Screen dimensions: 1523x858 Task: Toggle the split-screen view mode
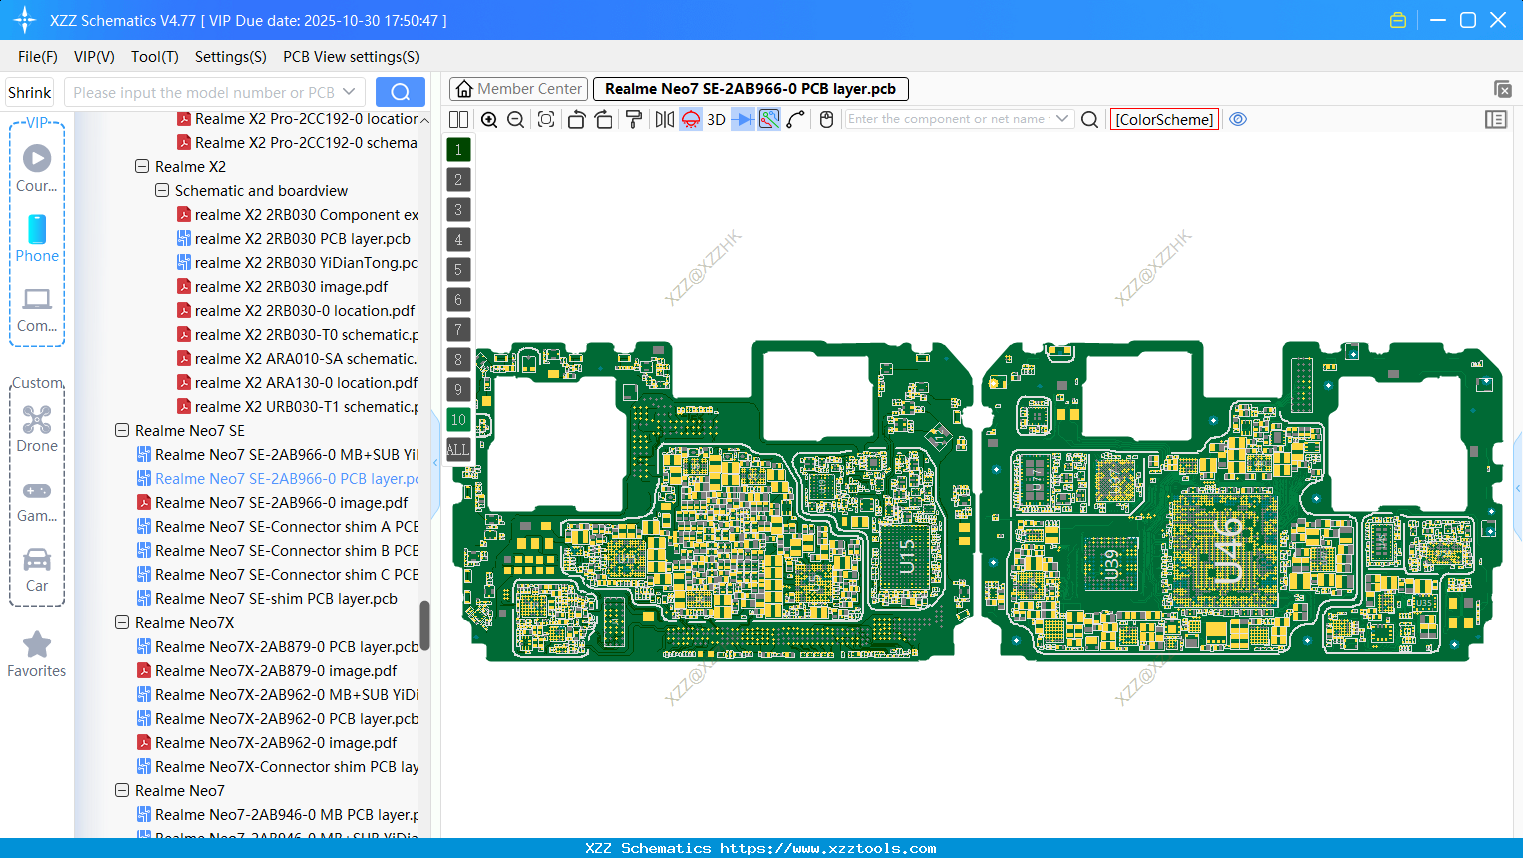point(457,119)
